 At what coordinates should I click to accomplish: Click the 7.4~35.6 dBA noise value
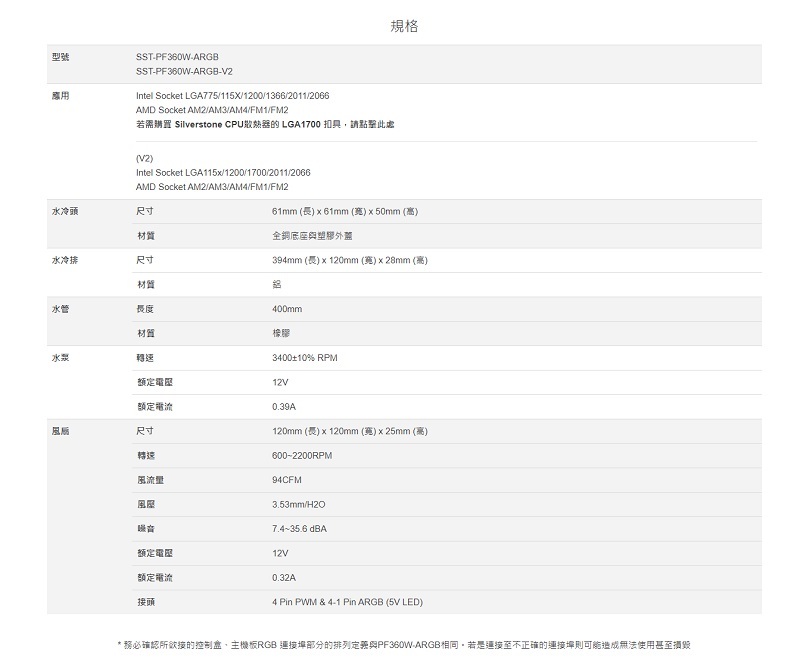pos(299,528)
